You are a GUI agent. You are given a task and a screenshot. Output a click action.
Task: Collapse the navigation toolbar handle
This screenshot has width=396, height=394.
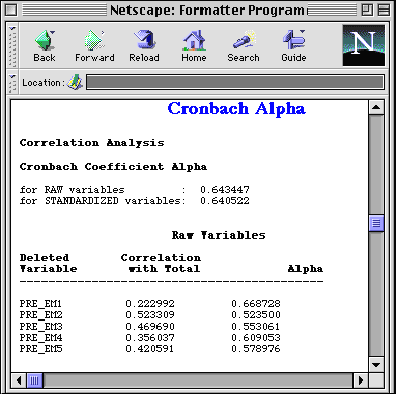[13, 46]
